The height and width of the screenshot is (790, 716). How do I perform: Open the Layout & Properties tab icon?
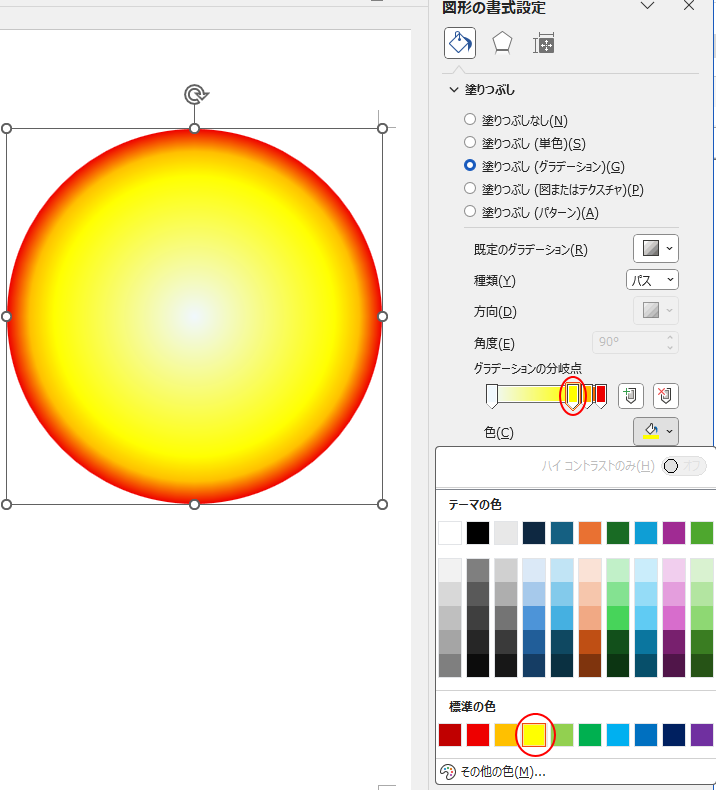tap(544, 43)
